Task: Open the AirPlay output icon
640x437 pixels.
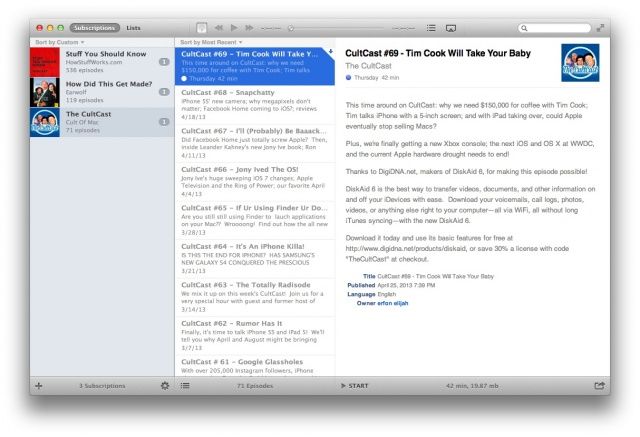Action: [451, 28]
